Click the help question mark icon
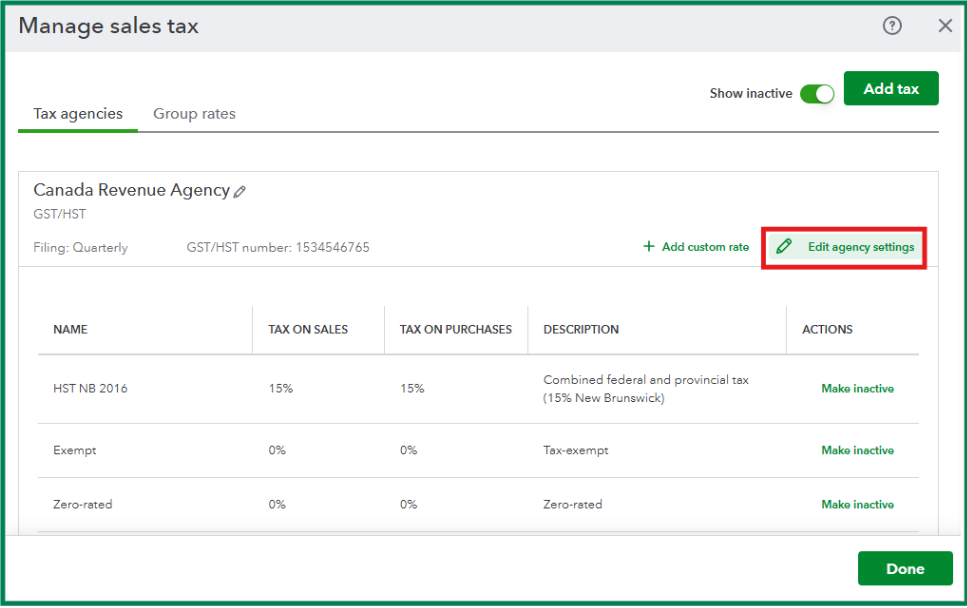This screenshot has width=967, height=608. pyautogui.click(x=892, y=26)
